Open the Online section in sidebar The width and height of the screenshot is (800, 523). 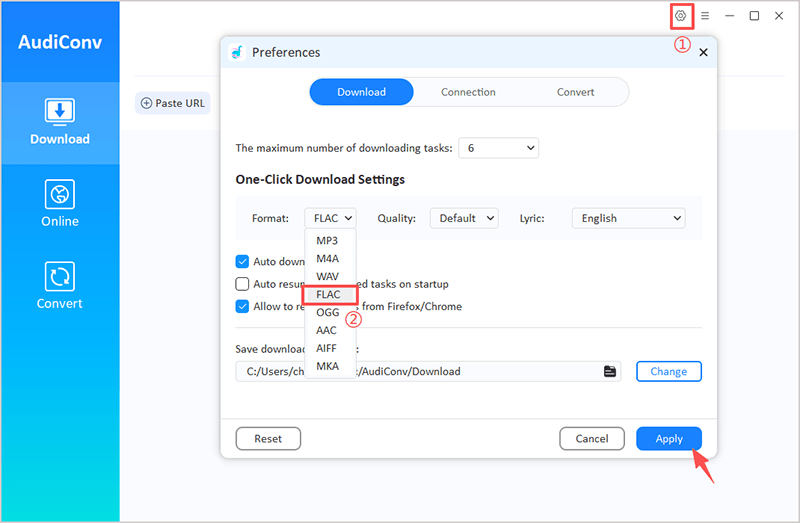(x=60, y=204)
